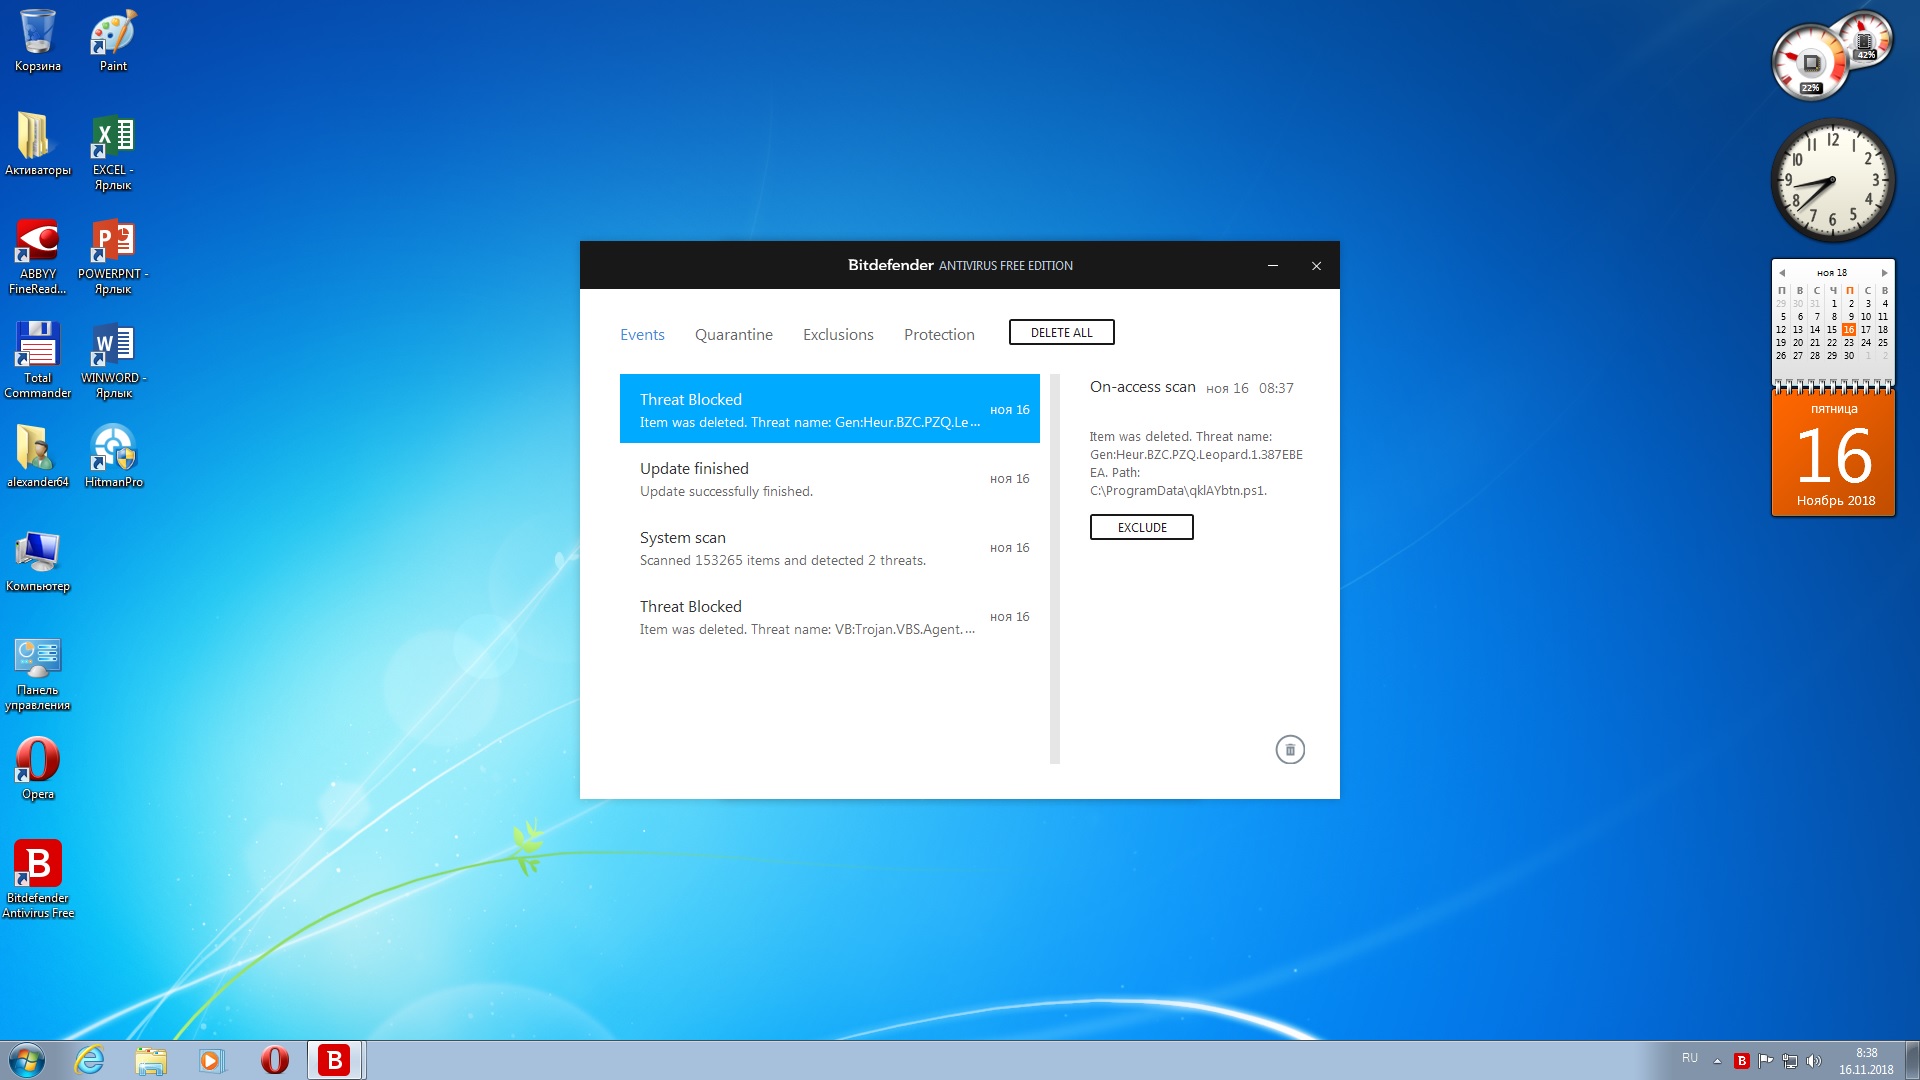Click the trash icon in the event details
This screenshot has width=1920, height=1080.
(x=1289, y=750)
